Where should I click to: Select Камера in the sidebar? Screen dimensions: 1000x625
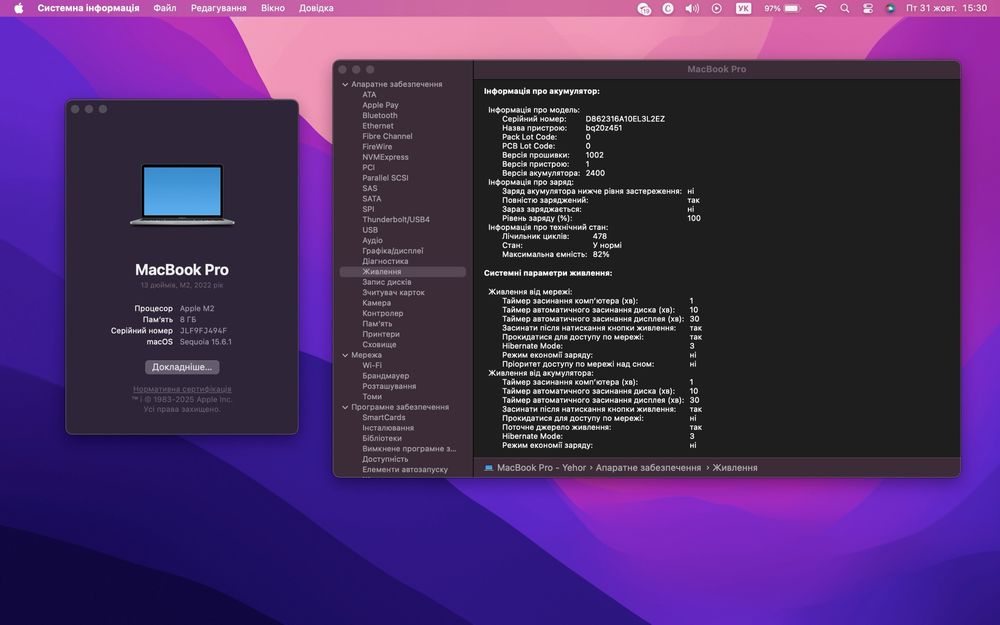point(376,303)
